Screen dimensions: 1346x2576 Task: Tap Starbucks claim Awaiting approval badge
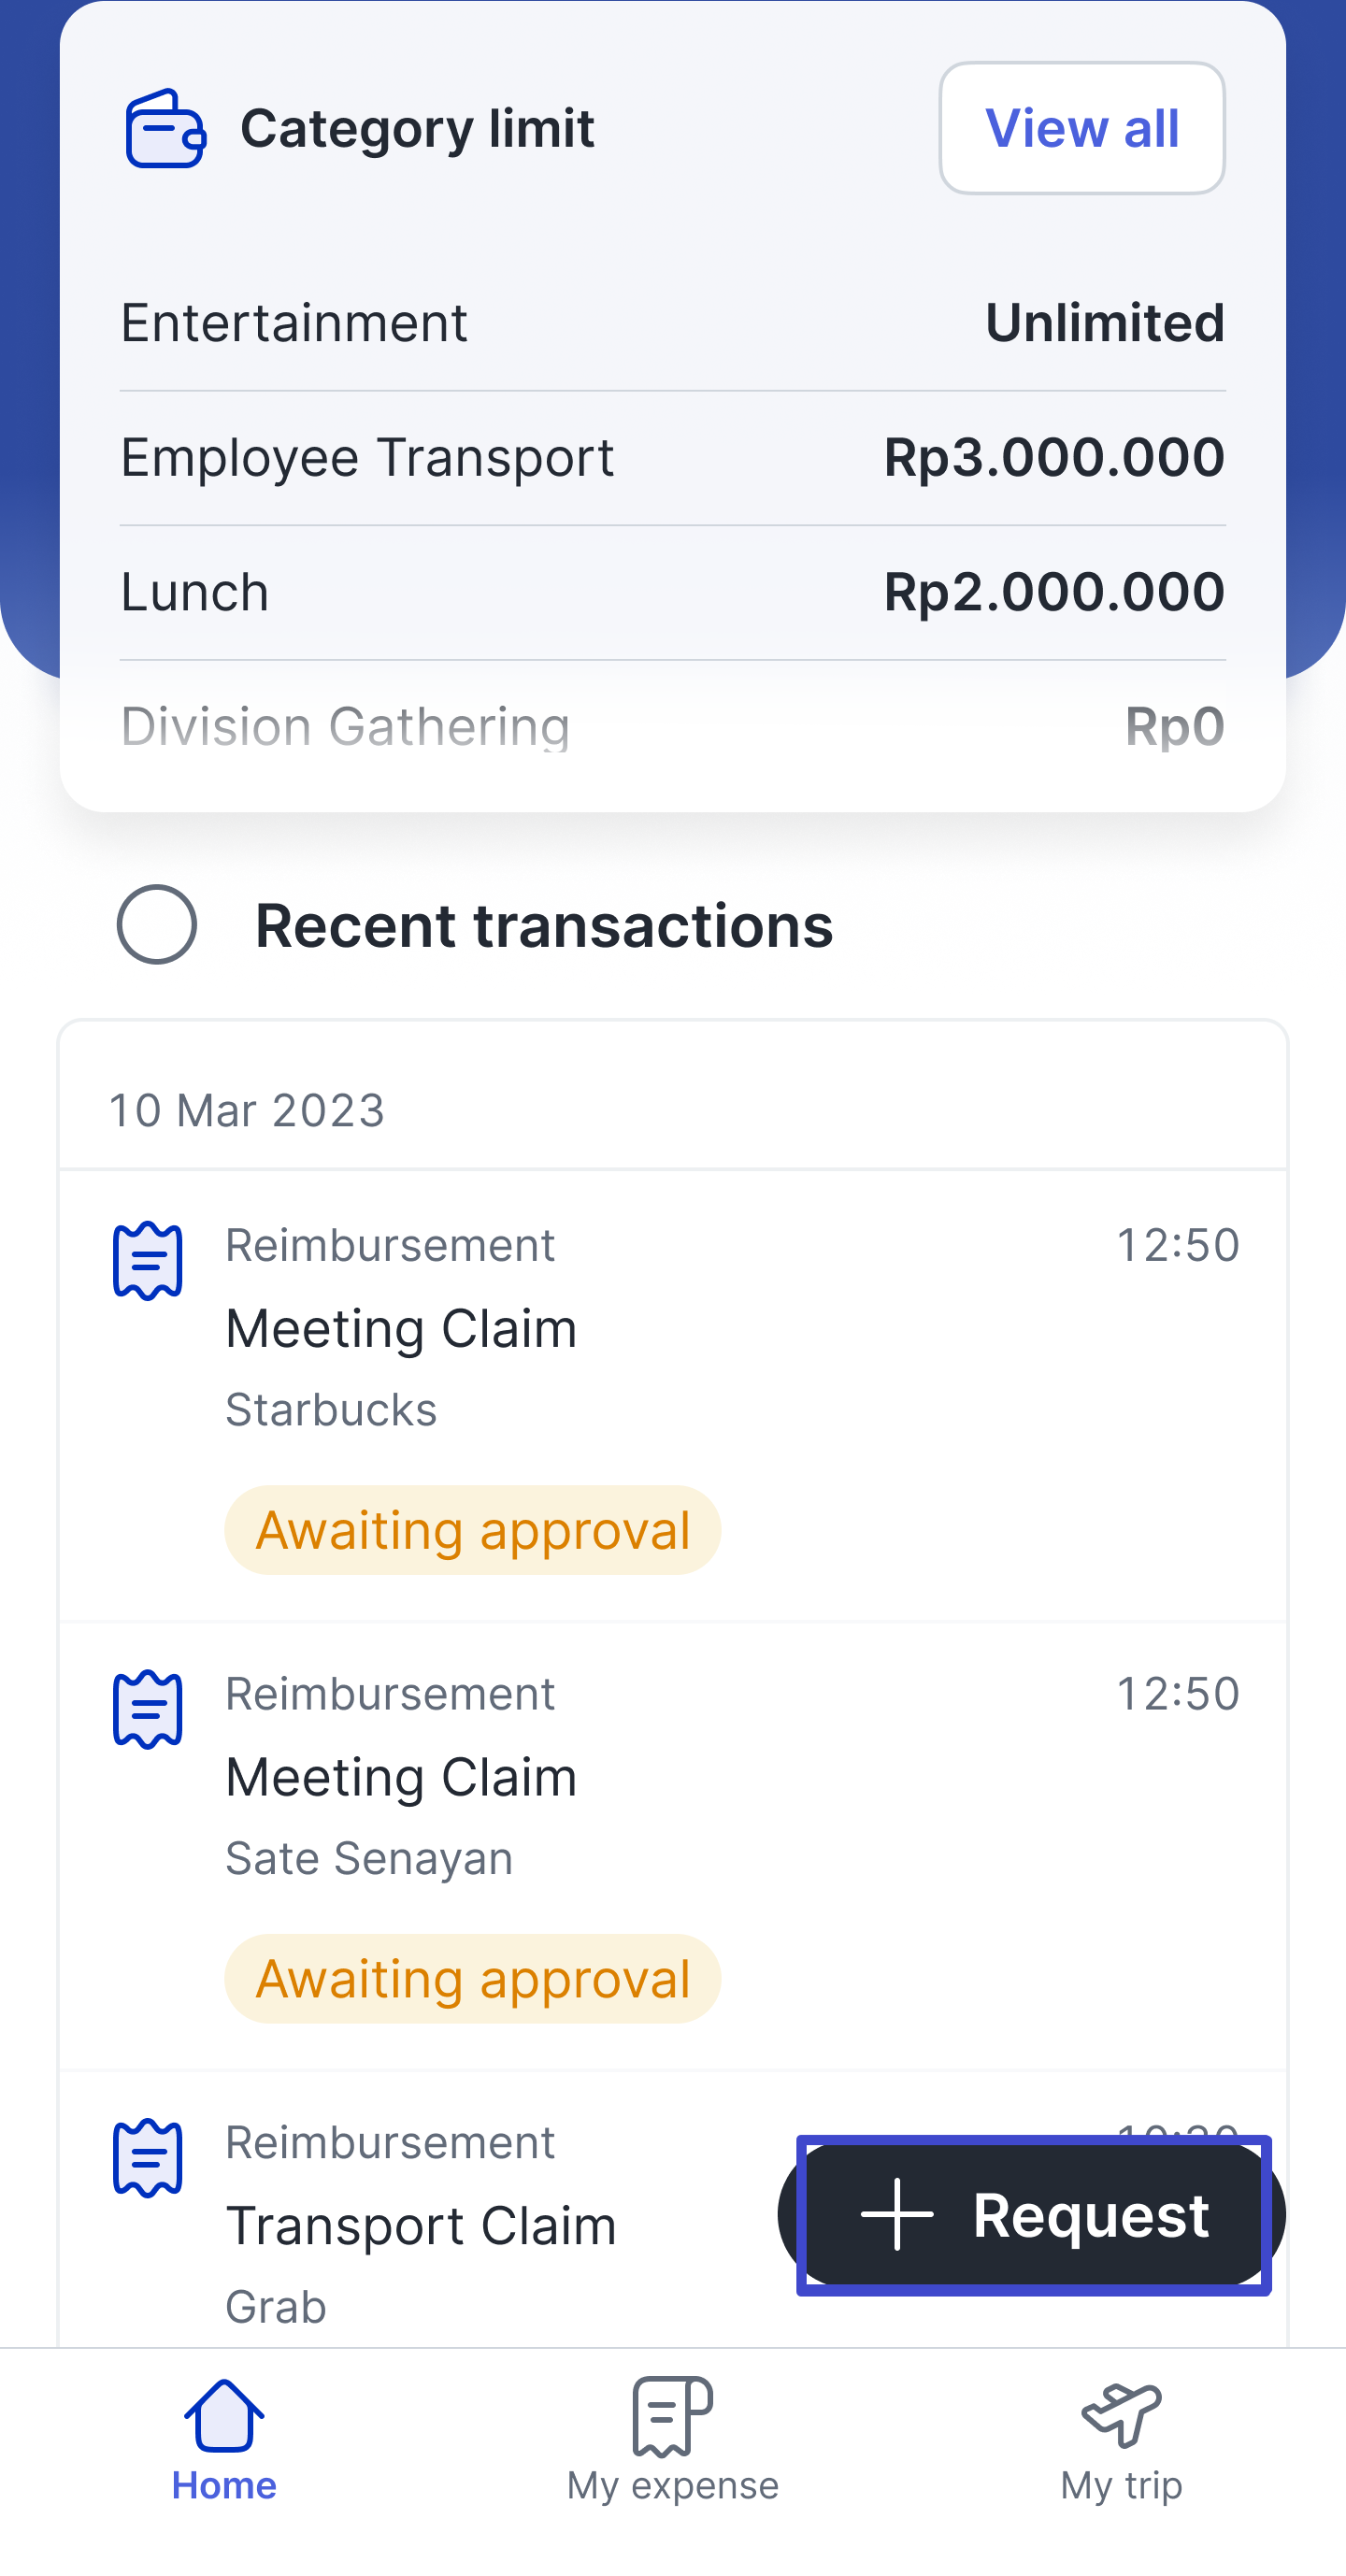(472, 1530)
